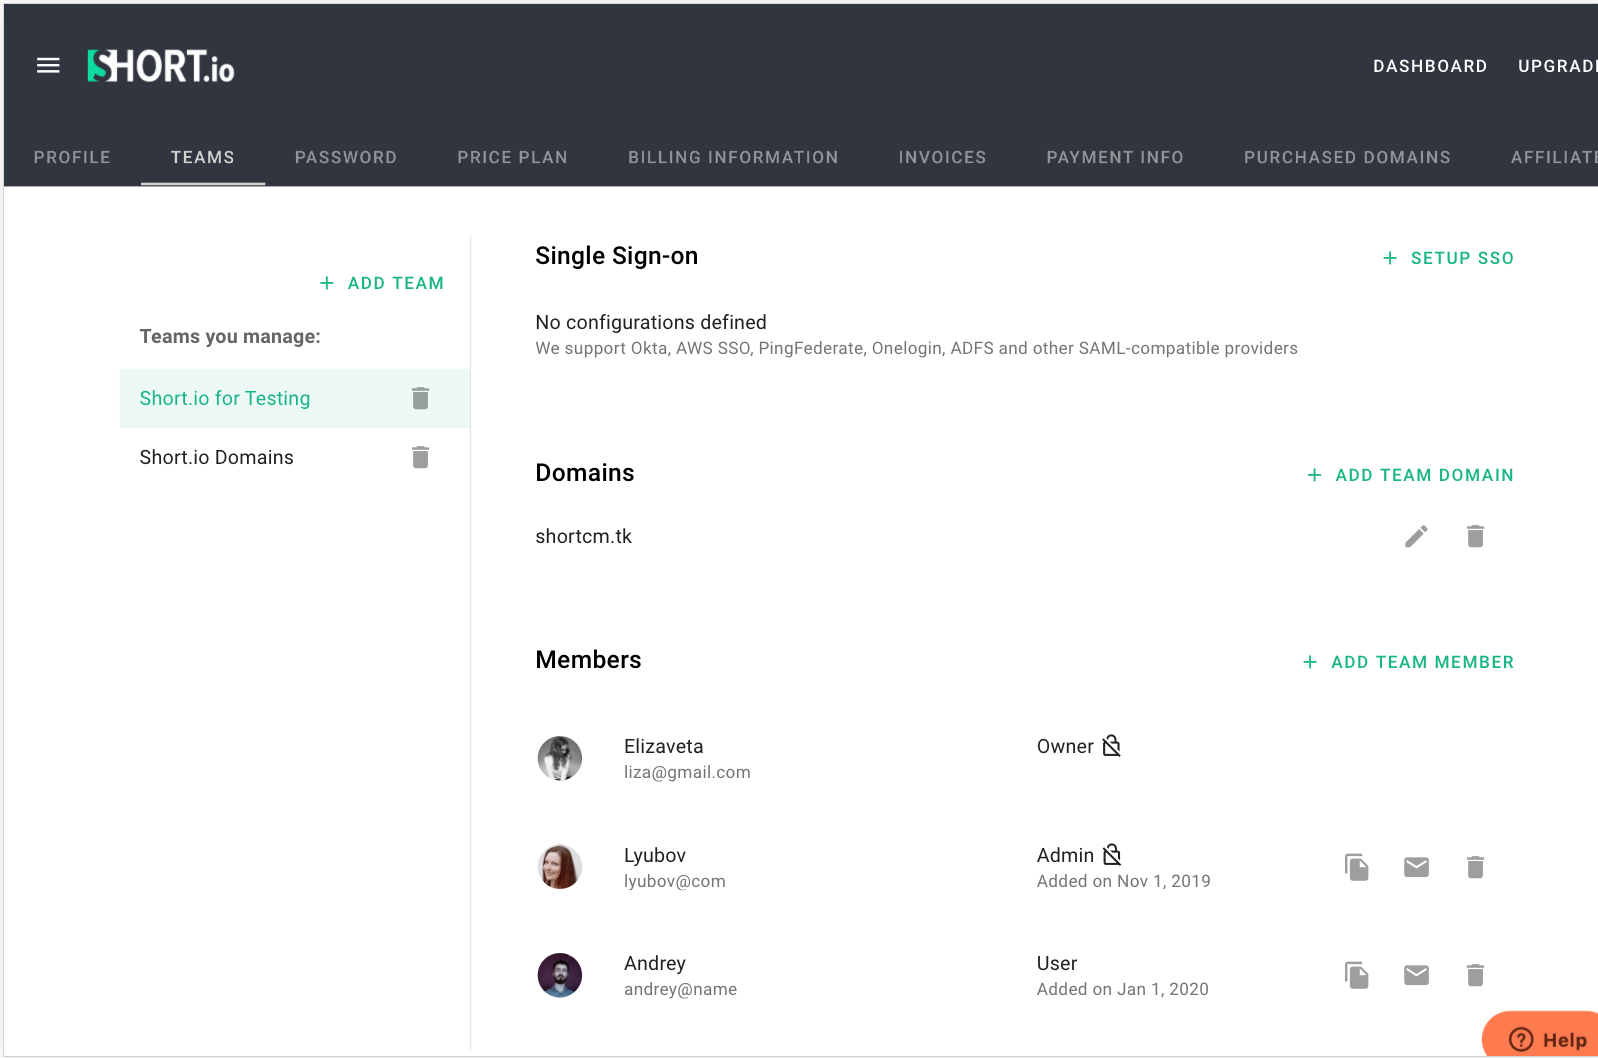
Task: Click the Short.io logo
Action: pos(161,66)
